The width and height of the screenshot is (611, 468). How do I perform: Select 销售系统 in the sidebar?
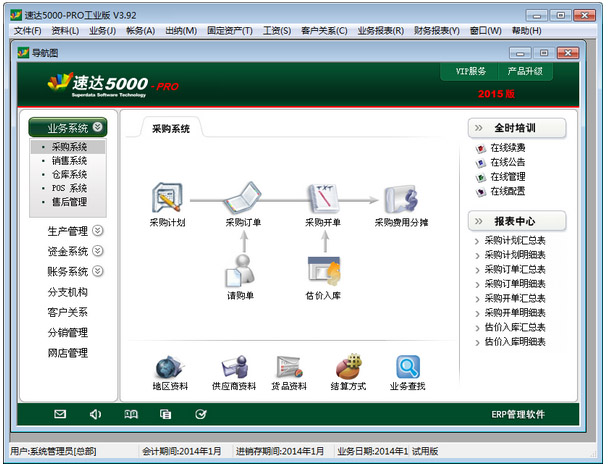click(x=69, y=161)
